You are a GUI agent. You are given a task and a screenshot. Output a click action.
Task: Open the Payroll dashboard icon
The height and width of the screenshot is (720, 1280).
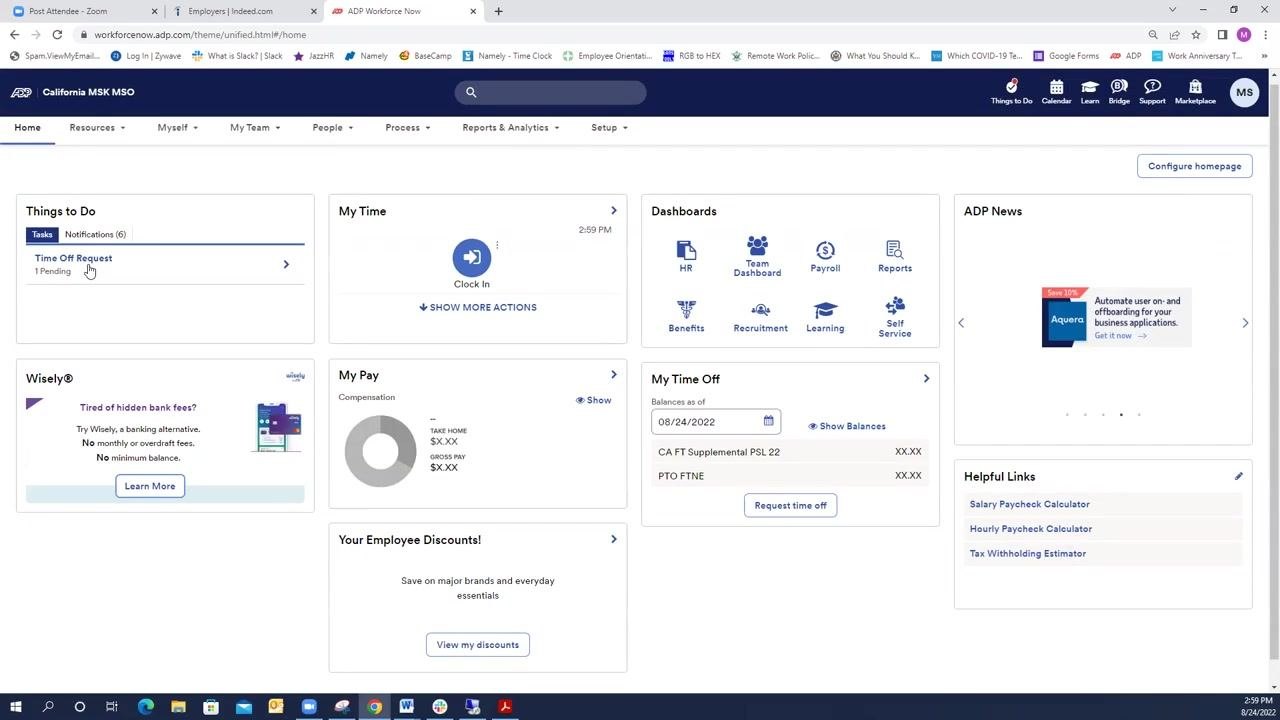pos(825,256)
